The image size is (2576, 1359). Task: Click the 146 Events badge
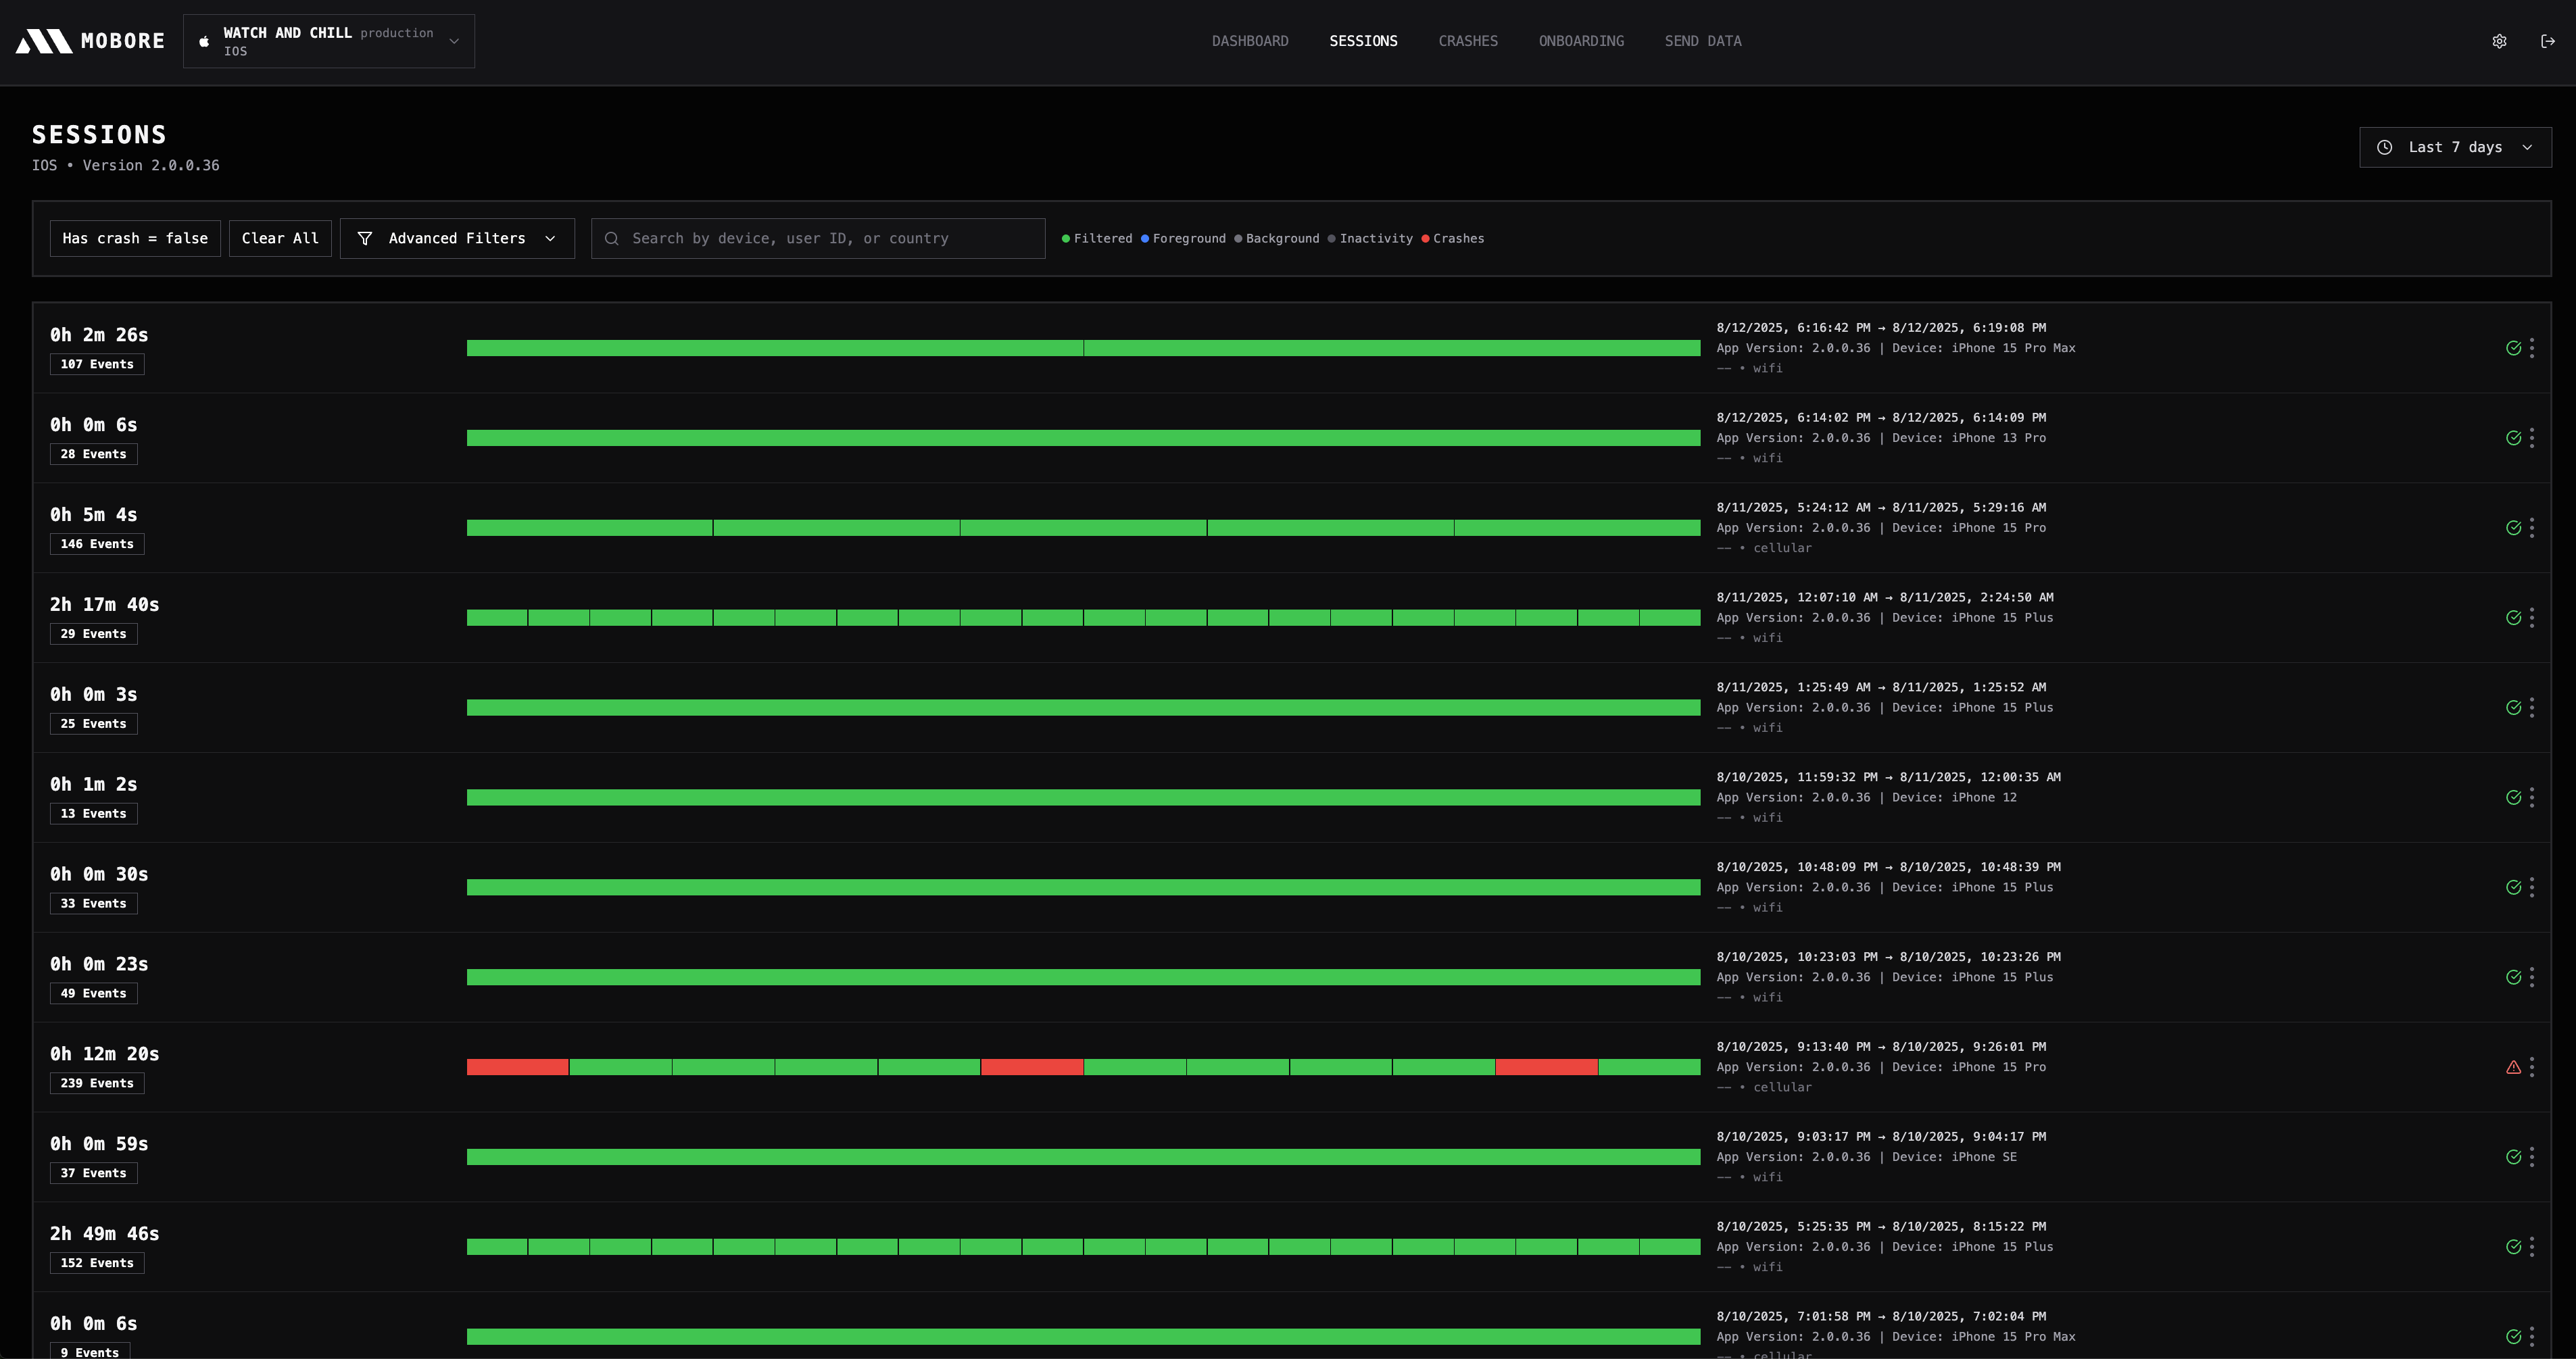point(97,544)
